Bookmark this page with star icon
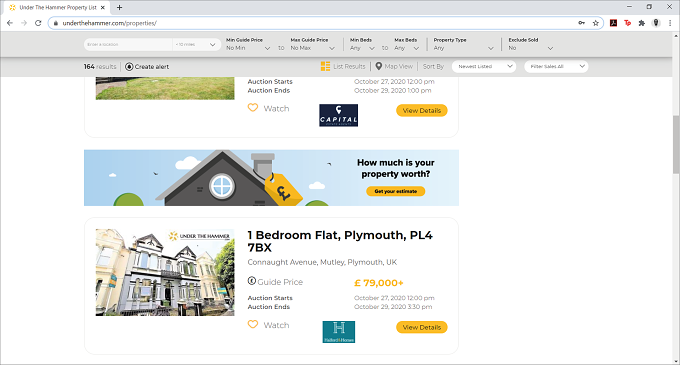Viewport: 680px width, 365px height. (595, 23)
